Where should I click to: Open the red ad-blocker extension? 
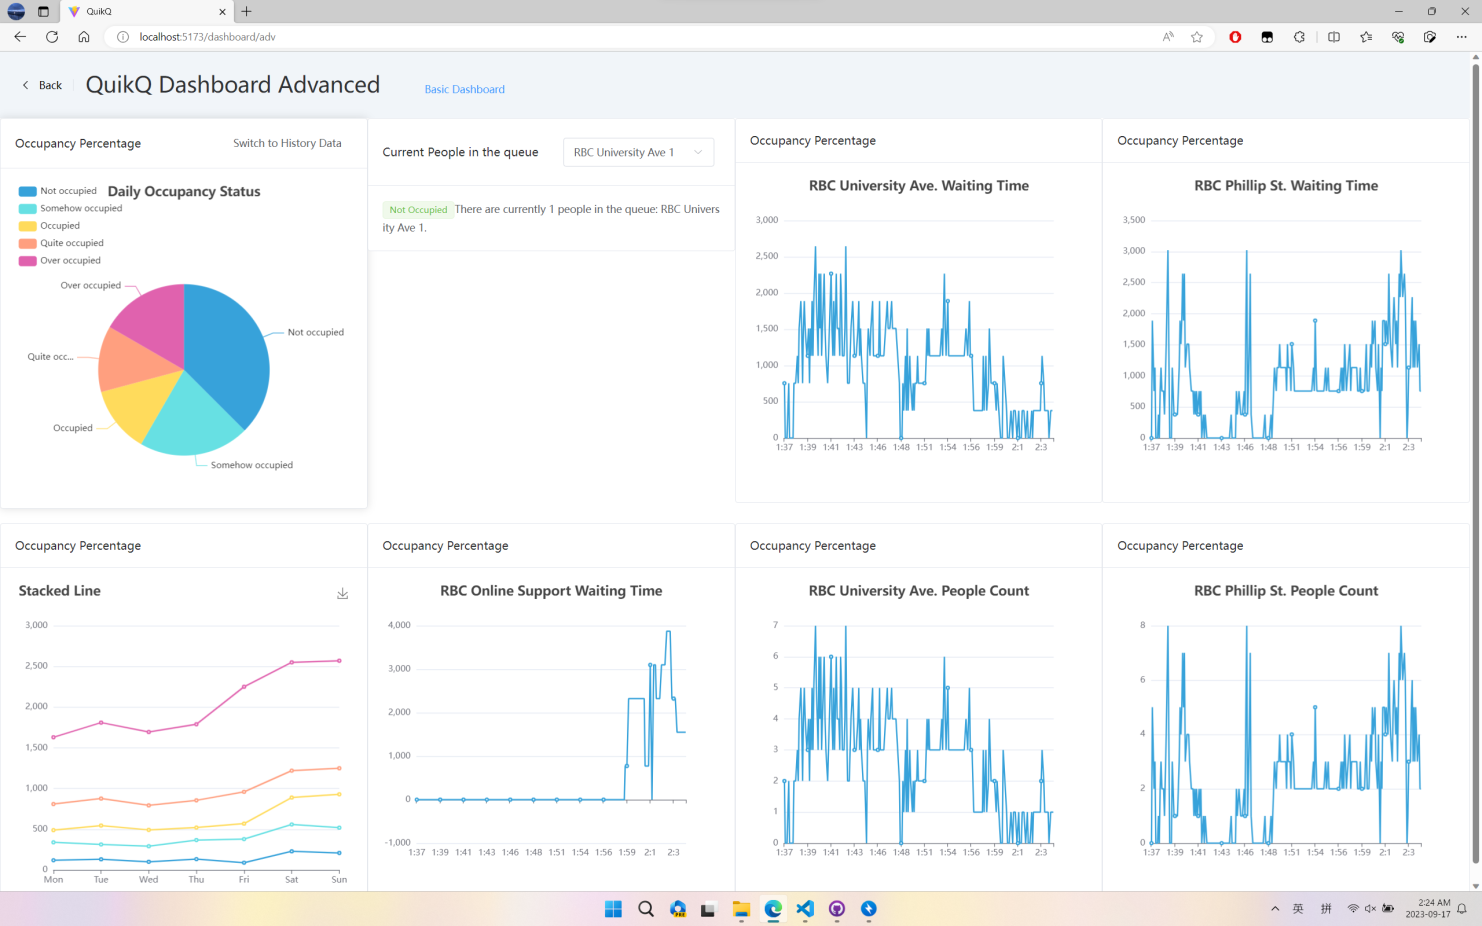pyautogui.click(x=1235, y=37)
